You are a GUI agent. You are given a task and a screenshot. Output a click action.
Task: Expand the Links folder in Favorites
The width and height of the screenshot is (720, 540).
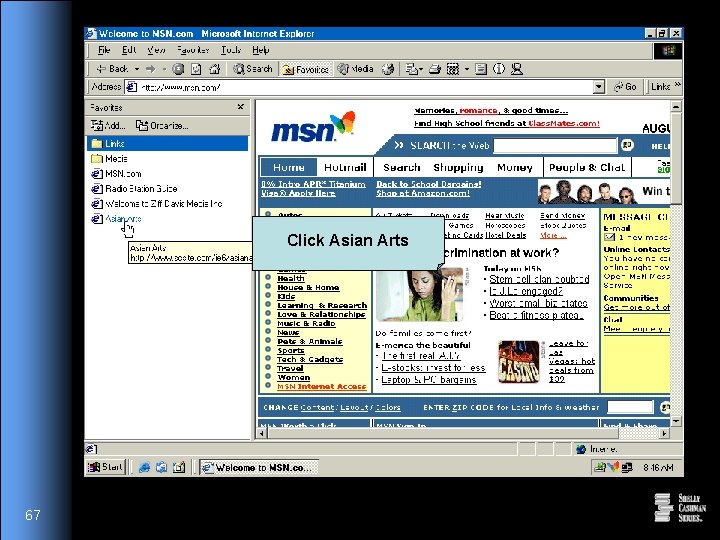coord(167,144)
